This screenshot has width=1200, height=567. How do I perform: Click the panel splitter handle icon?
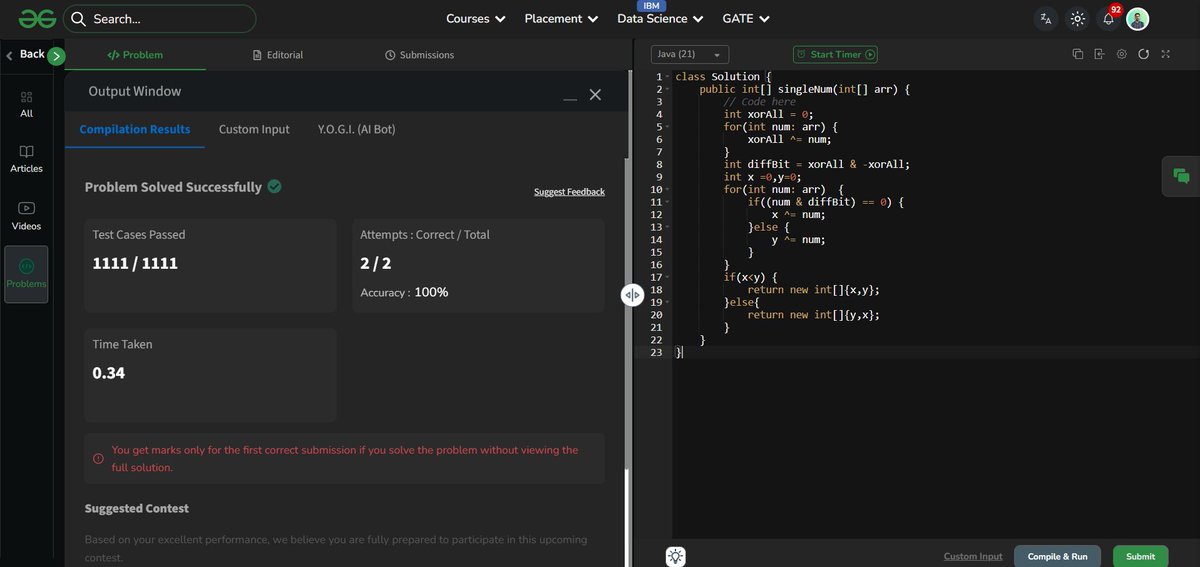coord(632,295)
